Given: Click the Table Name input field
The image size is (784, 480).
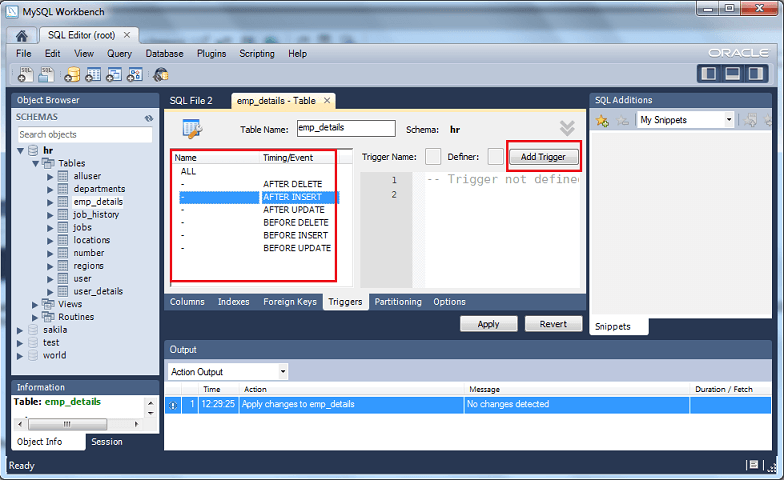Looking at the screenshot, I should point(346,128).
